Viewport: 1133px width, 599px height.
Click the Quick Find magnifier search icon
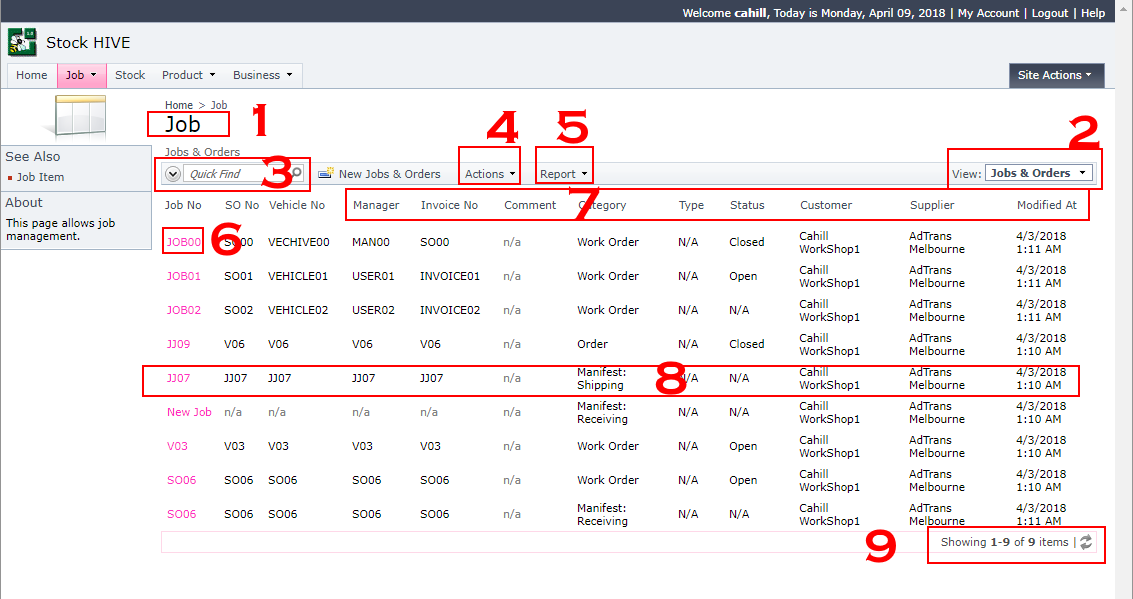(x=296, y=173)
